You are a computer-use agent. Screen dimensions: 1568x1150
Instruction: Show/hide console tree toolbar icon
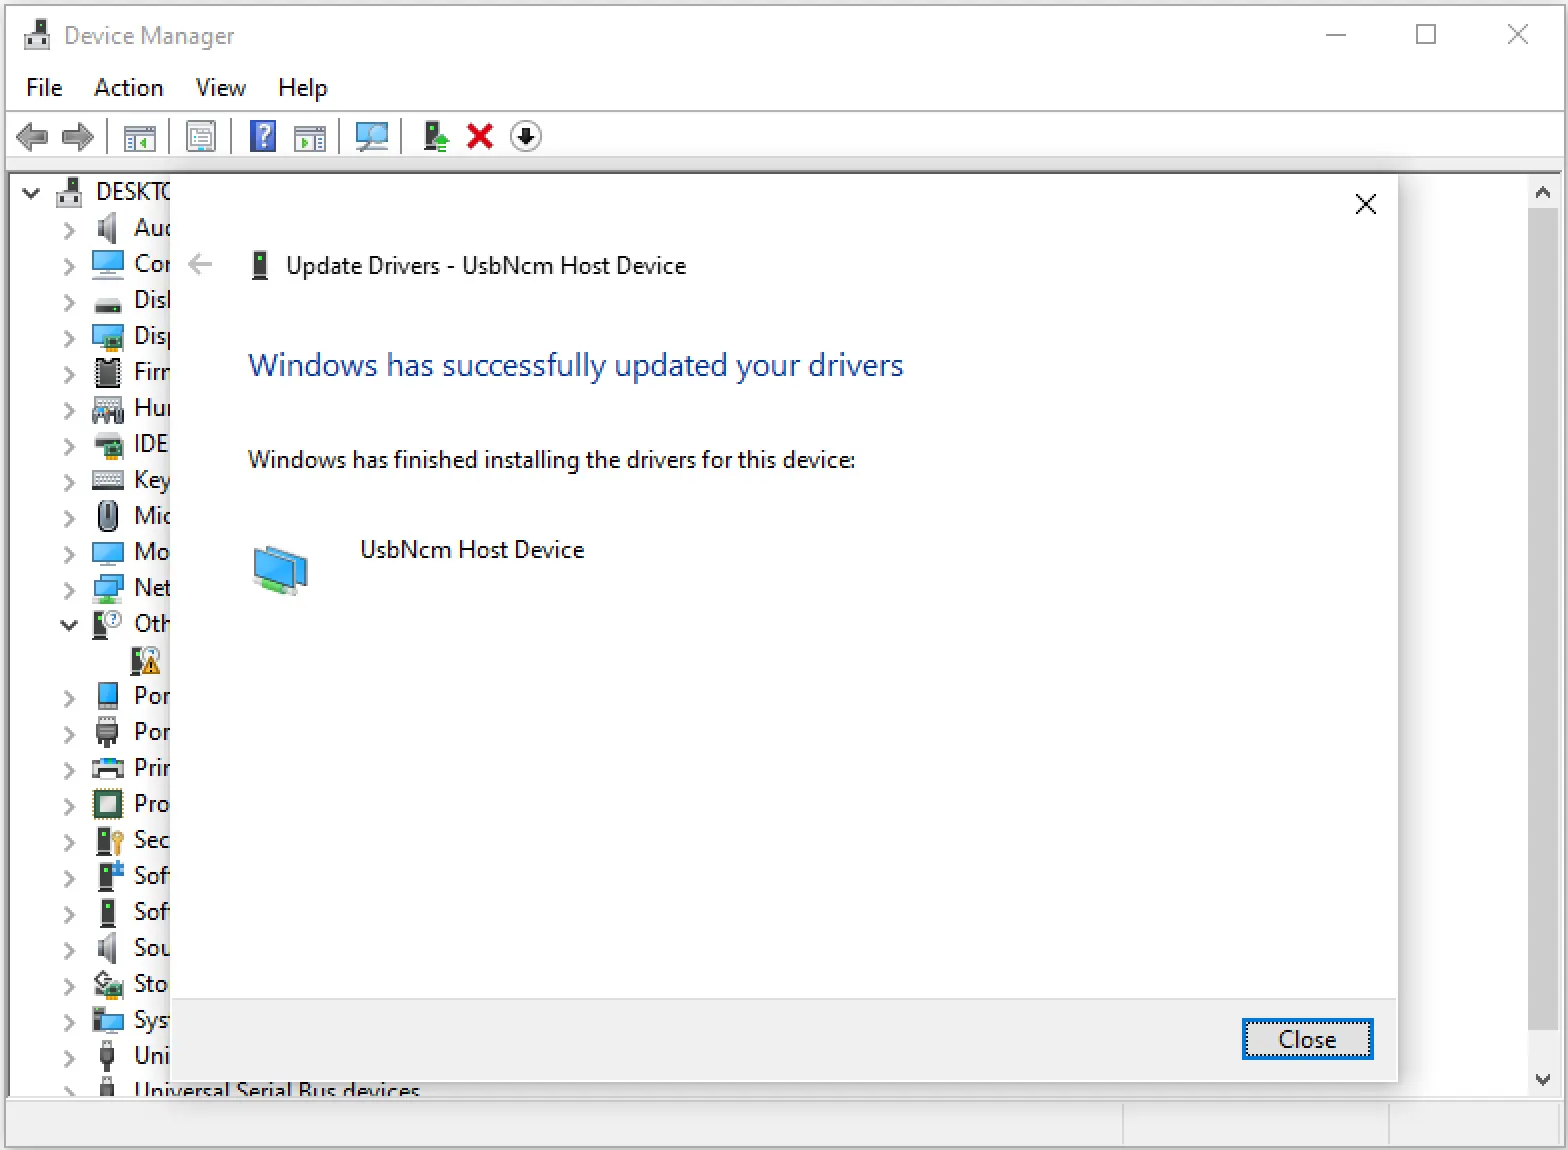pyautogui.click(x=139, y=137)
